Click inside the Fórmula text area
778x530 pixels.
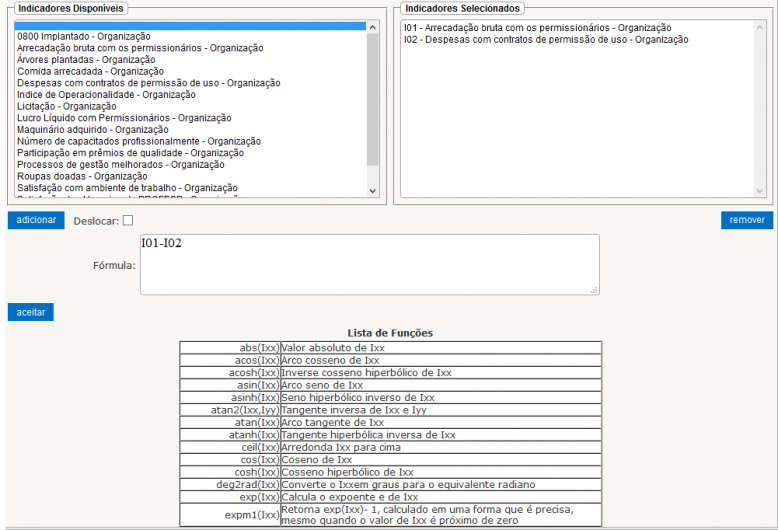(369, 265)
